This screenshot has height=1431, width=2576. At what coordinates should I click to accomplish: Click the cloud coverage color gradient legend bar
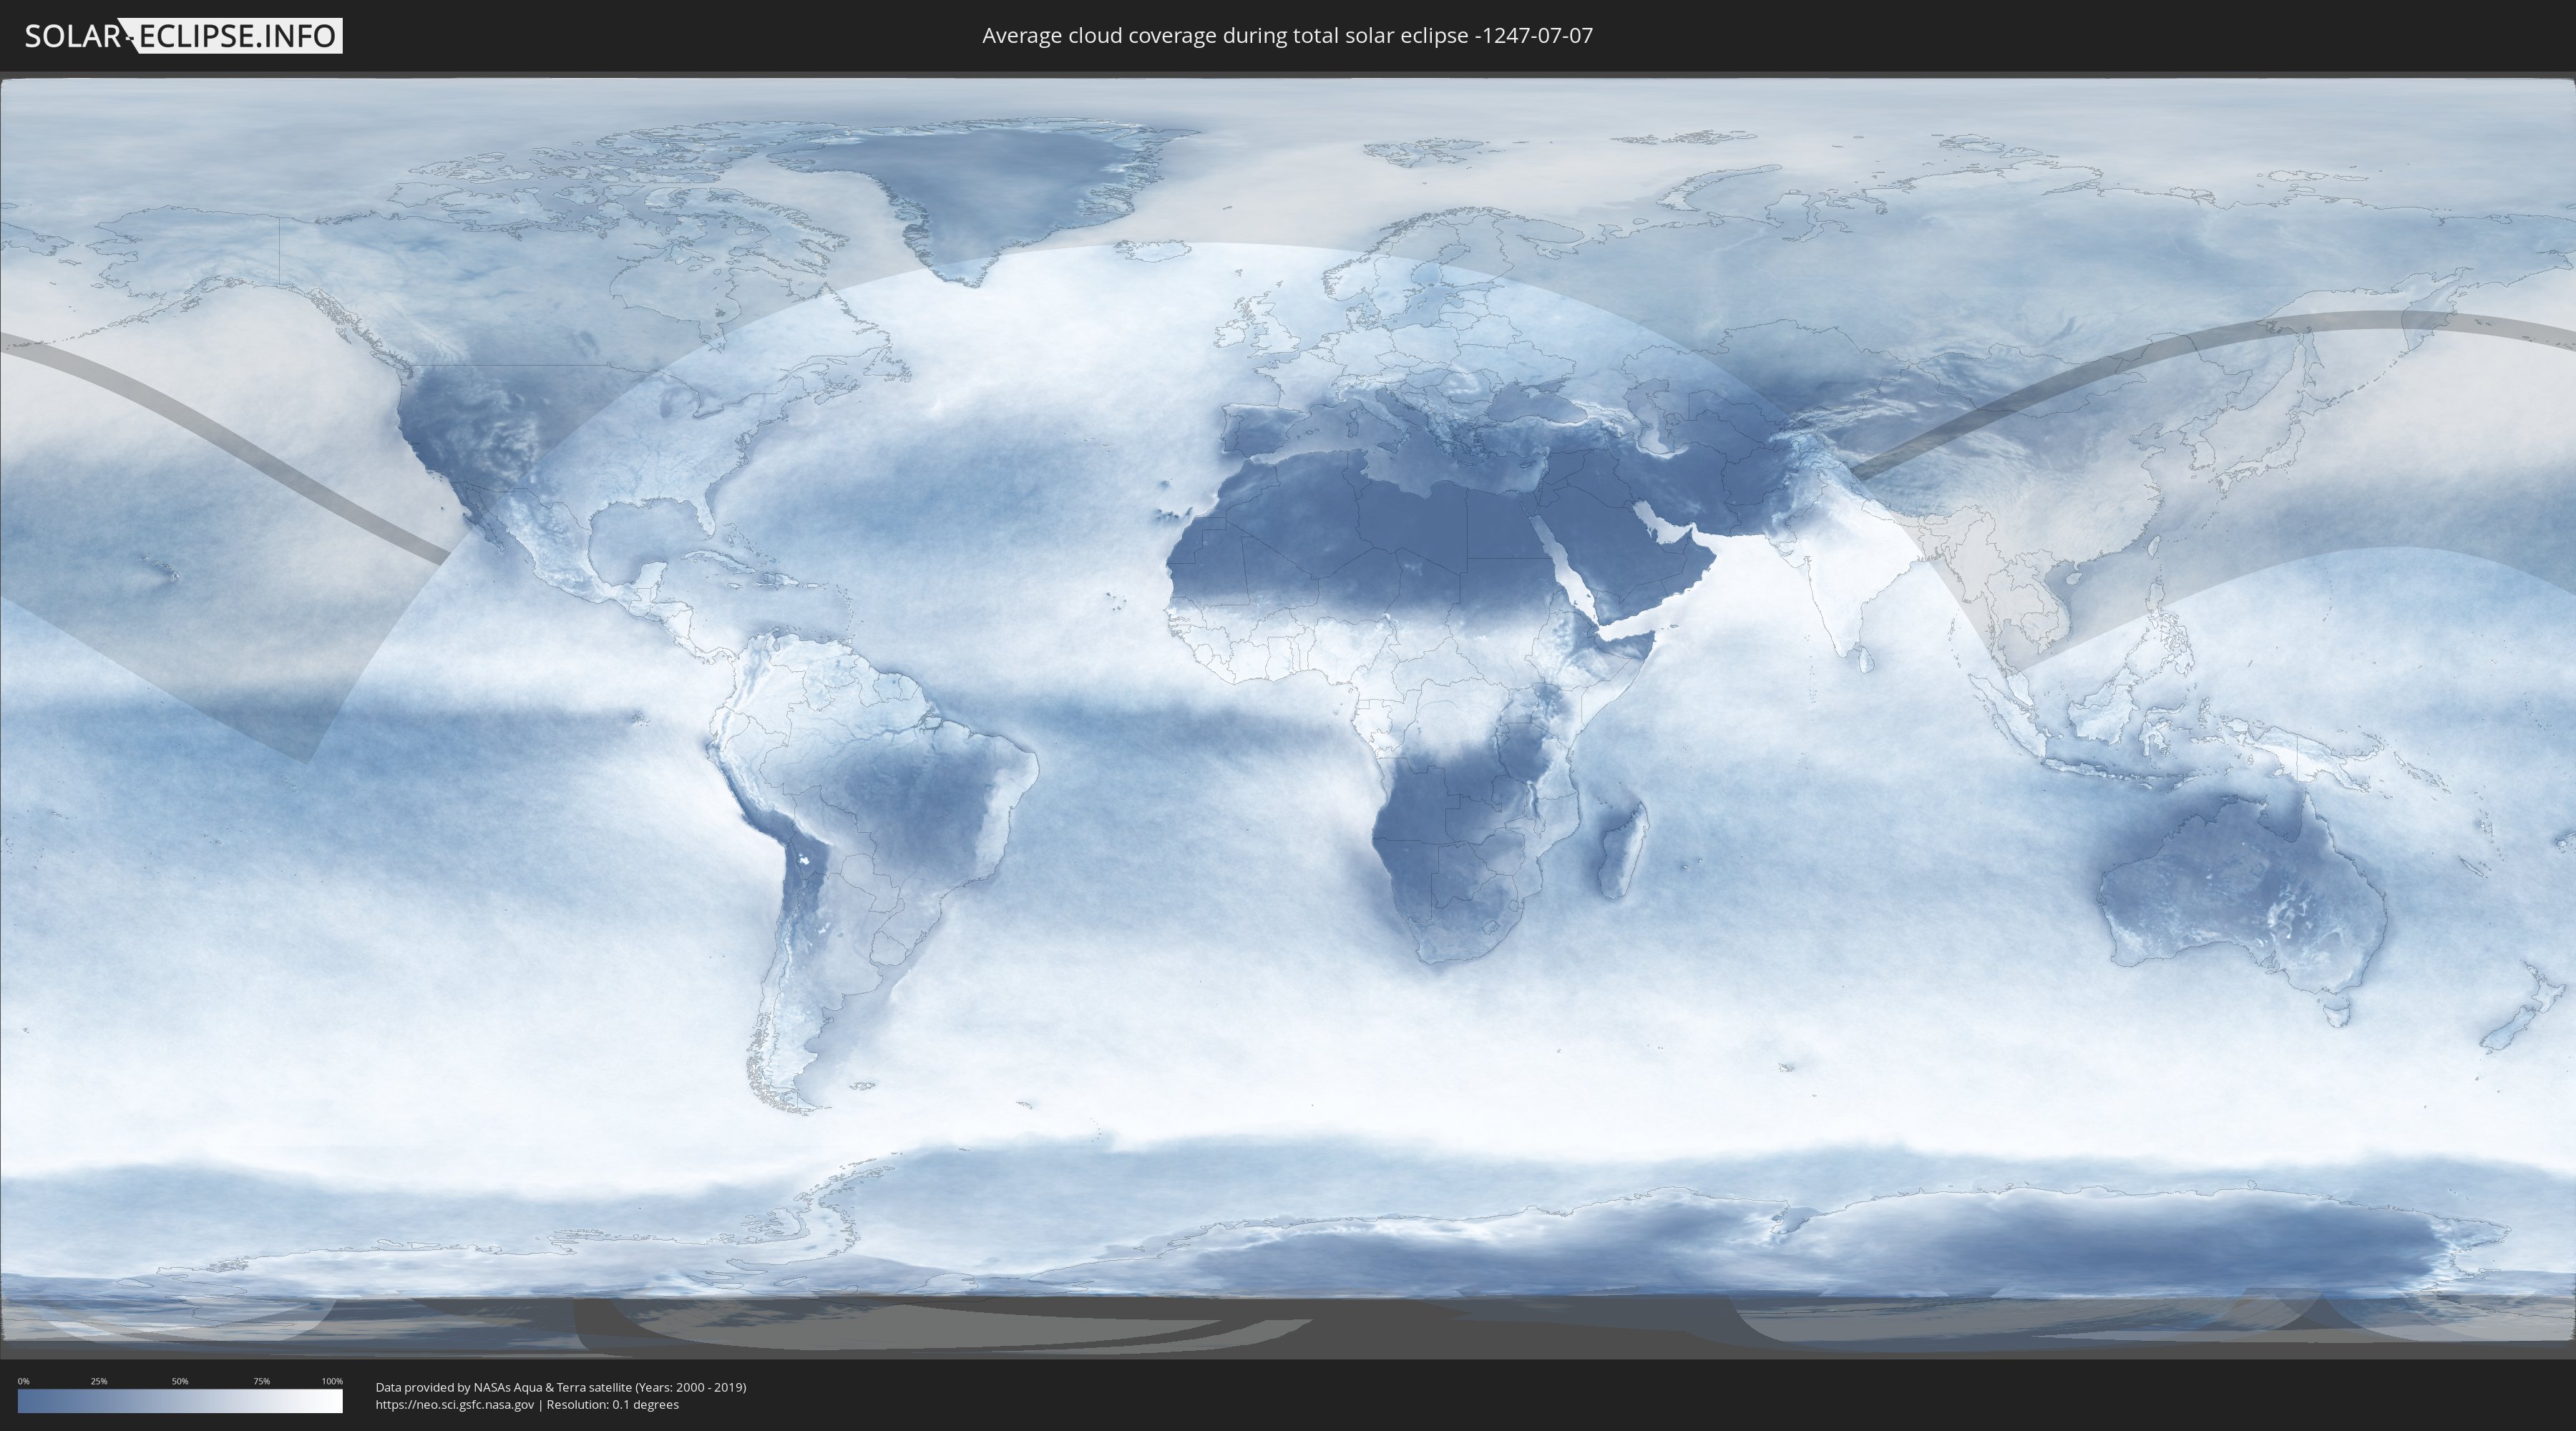click(x=180, y=1401)
